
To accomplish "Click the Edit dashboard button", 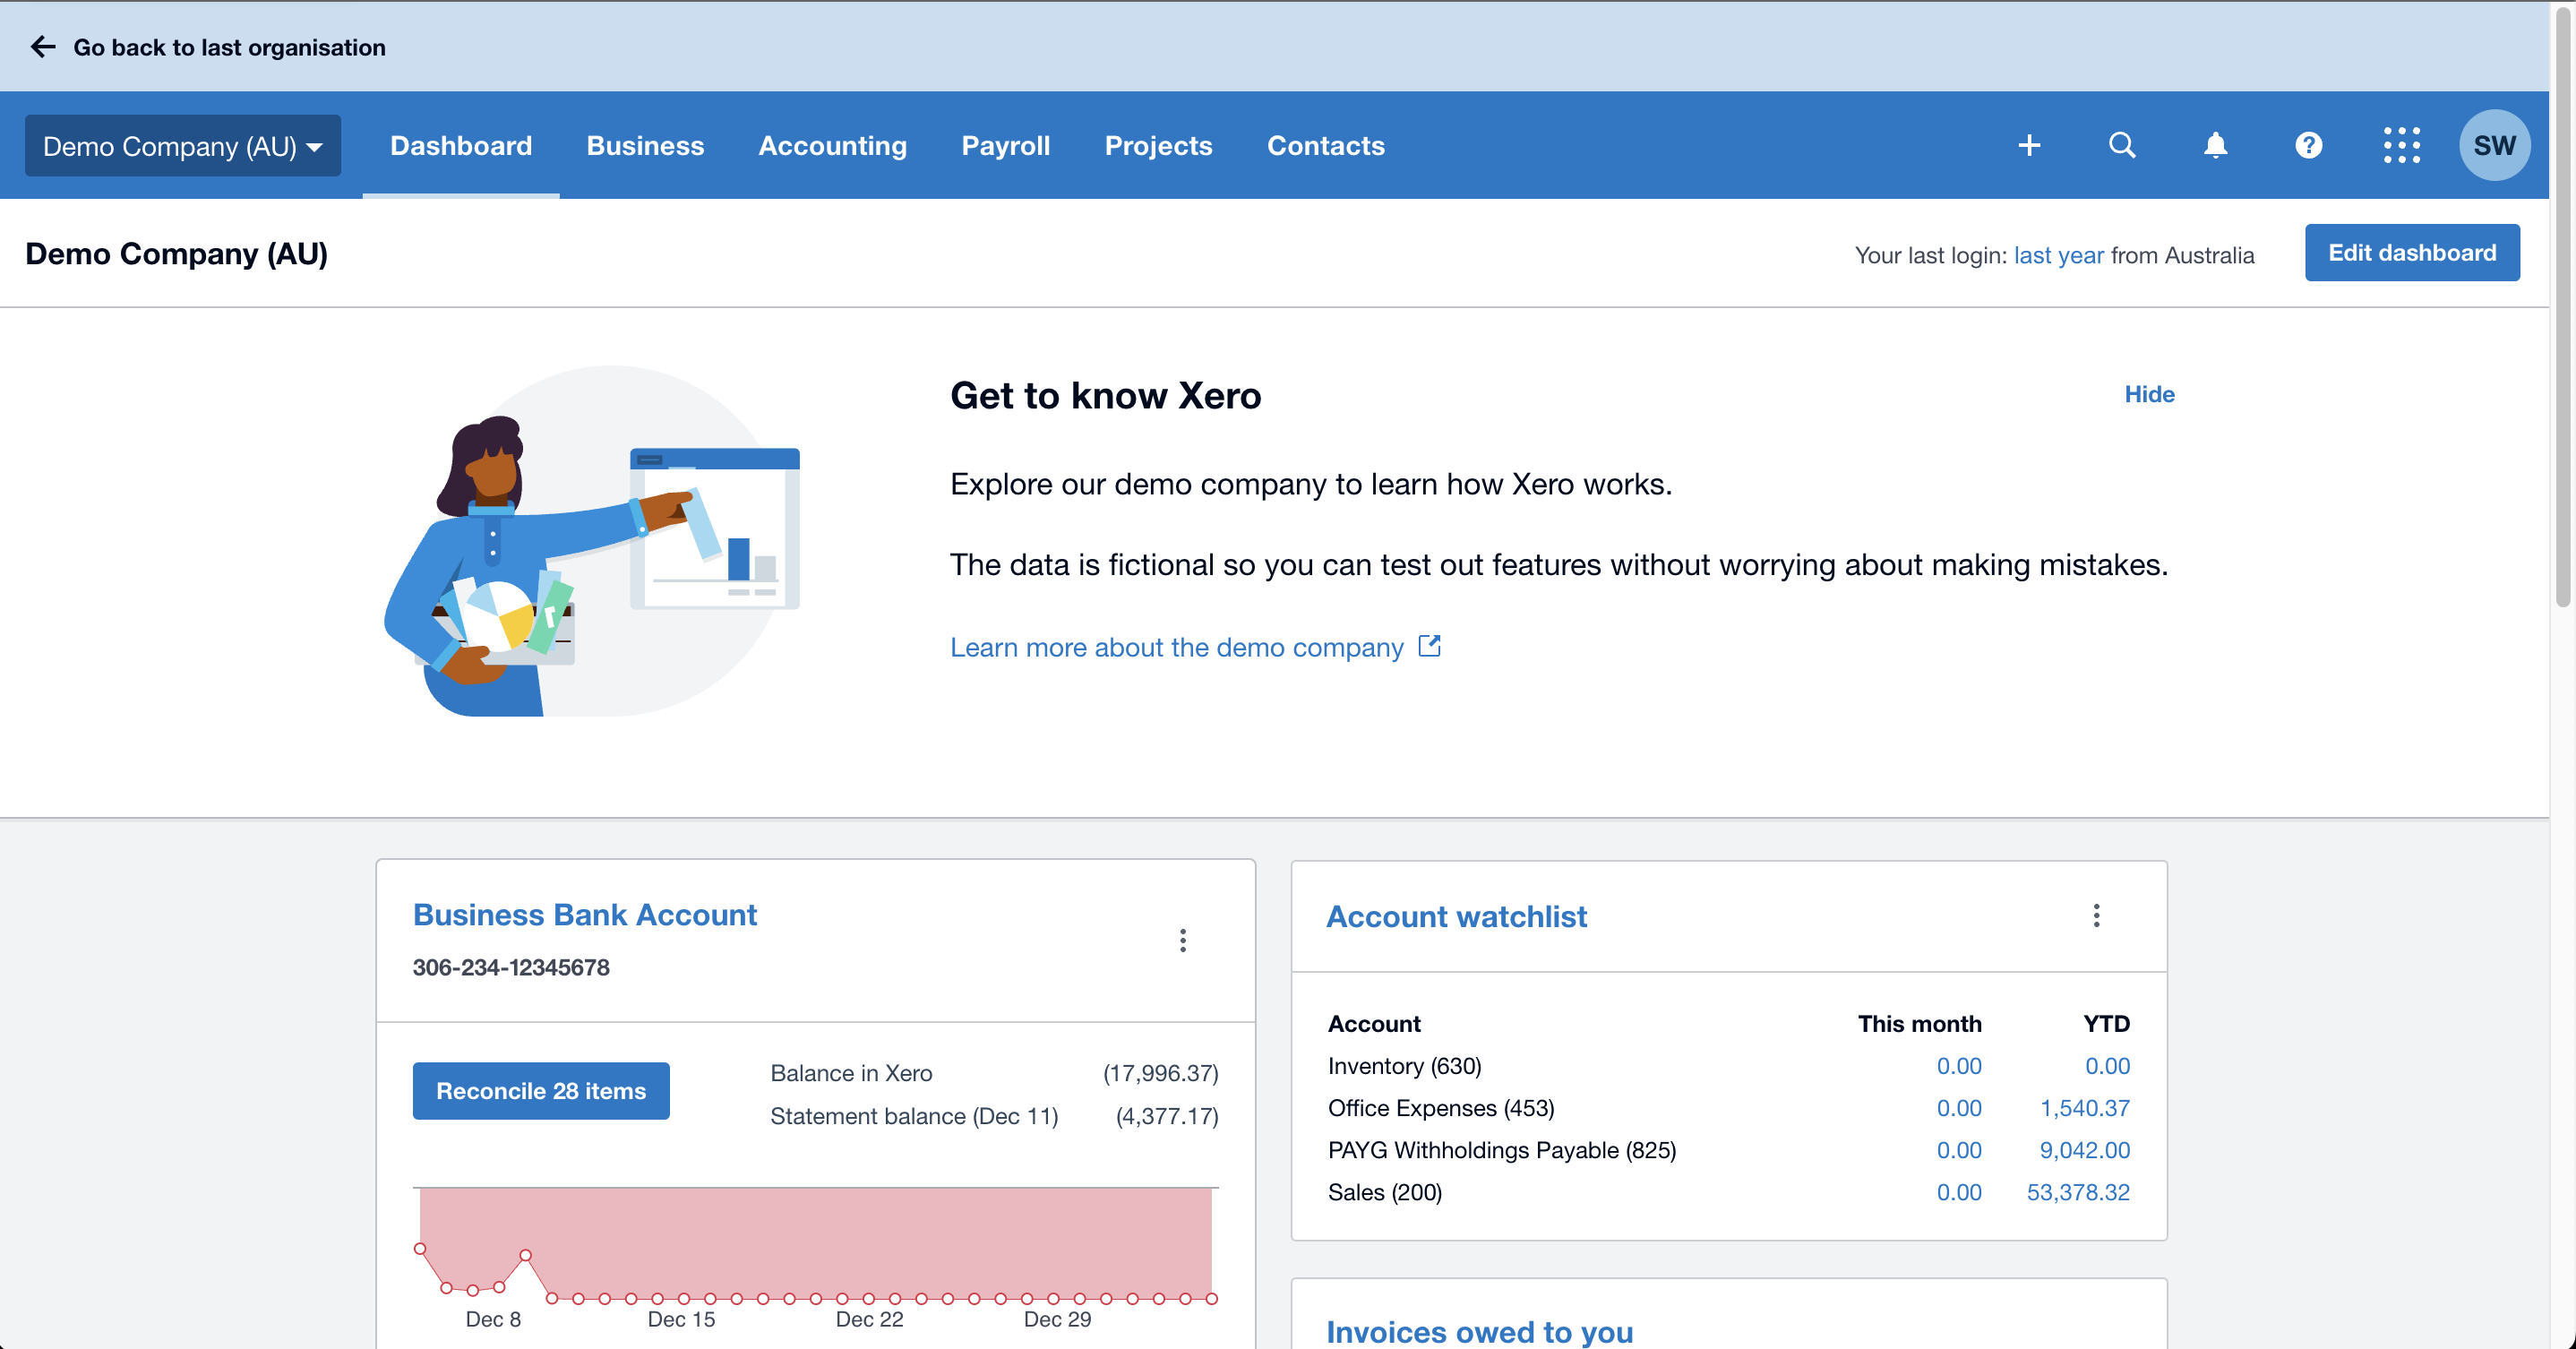I will tap(2412, 252).
